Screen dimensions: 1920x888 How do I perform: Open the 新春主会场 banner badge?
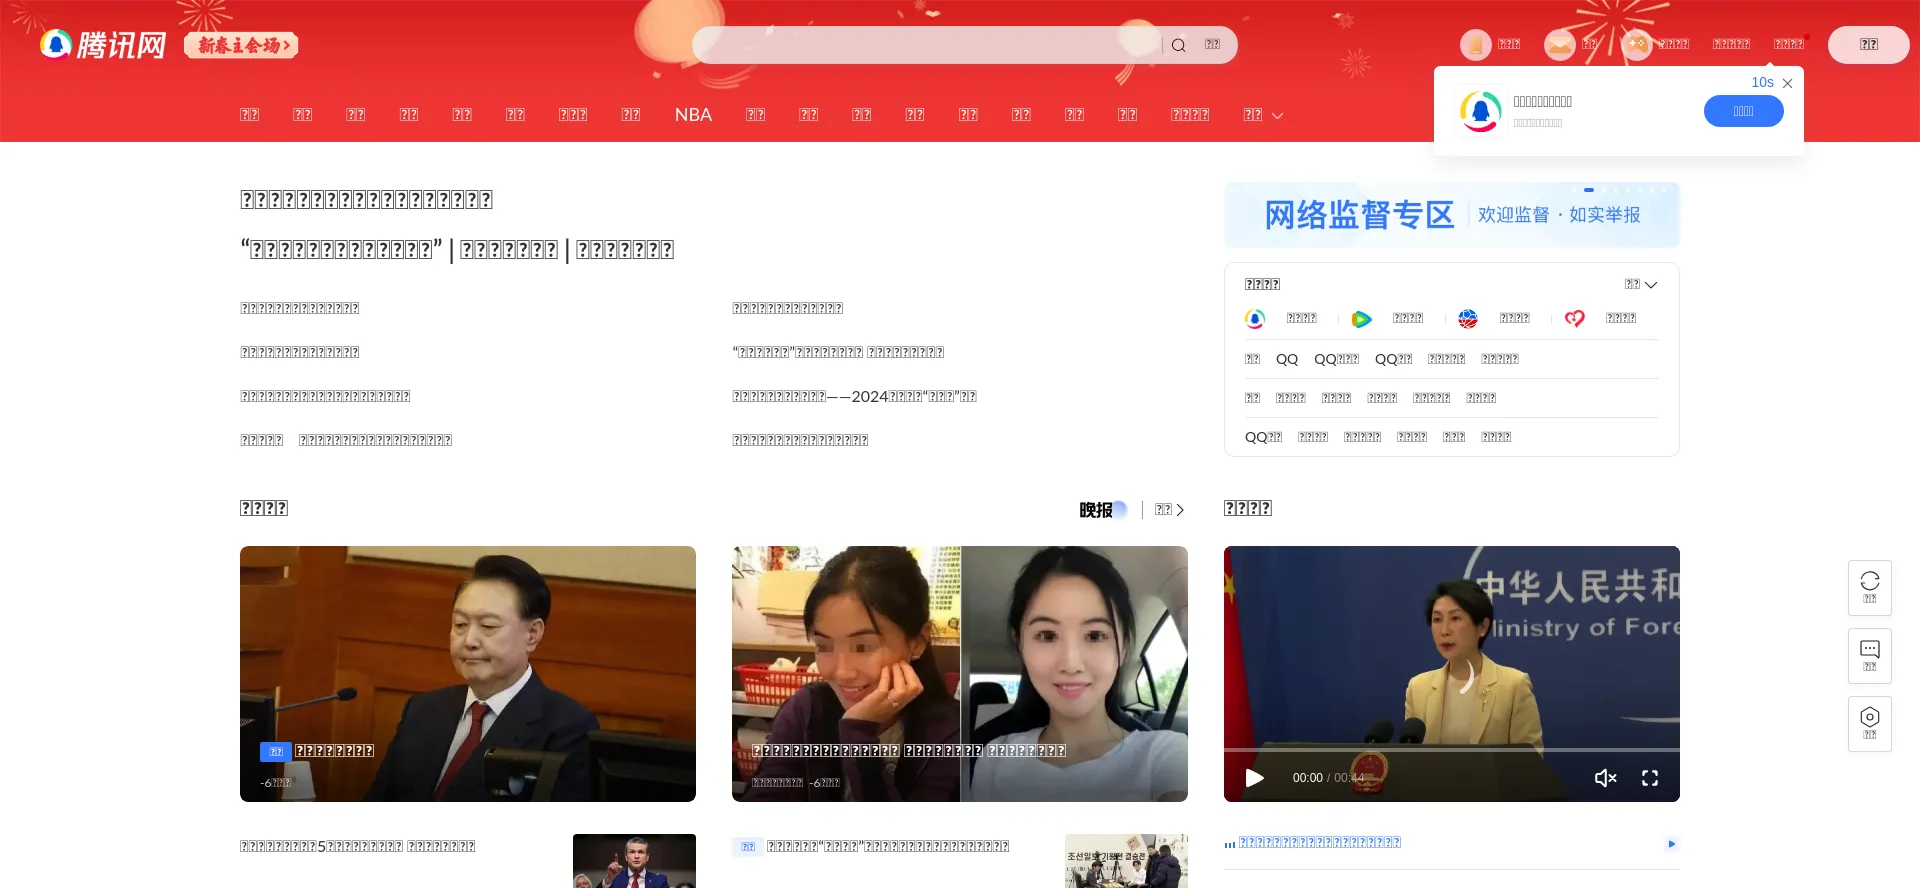pos(241,45)
